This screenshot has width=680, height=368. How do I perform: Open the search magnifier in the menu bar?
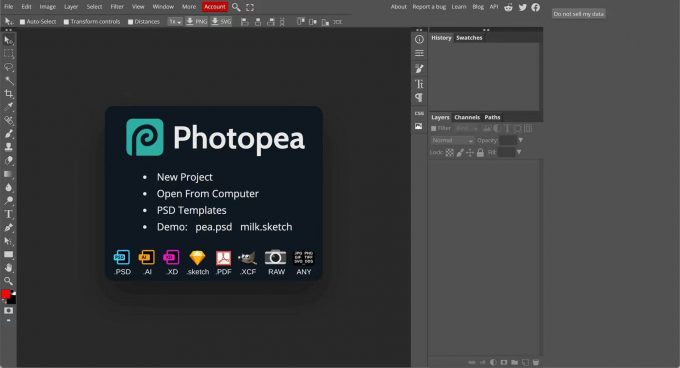pyautogui.click(x=236, y=7)
